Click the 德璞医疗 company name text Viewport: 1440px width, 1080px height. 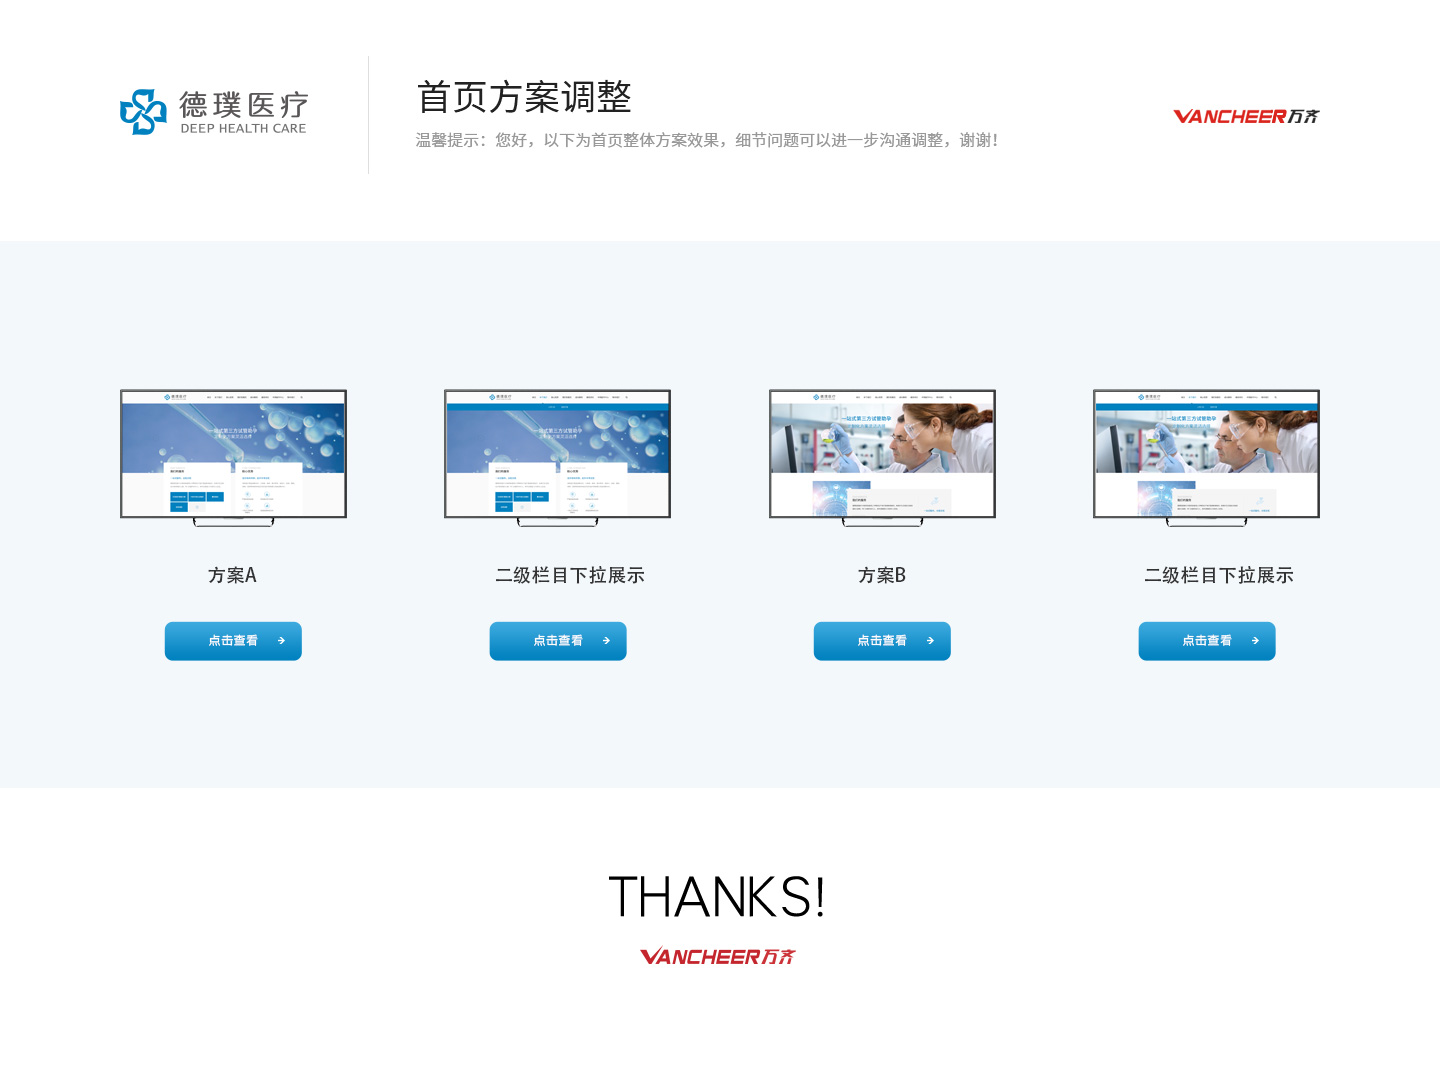click(x=244, y=104)
